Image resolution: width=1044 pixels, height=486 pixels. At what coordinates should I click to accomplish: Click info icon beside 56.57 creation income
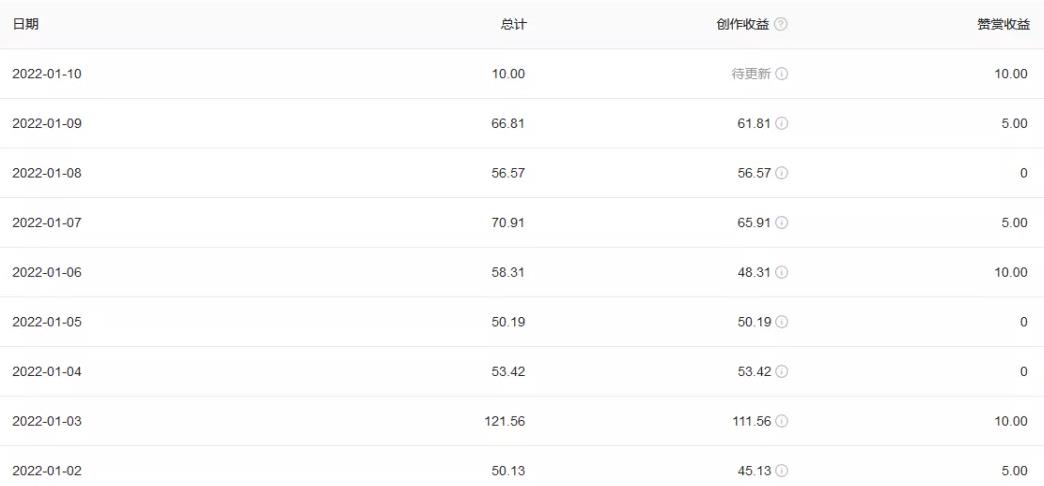[780, 173]
